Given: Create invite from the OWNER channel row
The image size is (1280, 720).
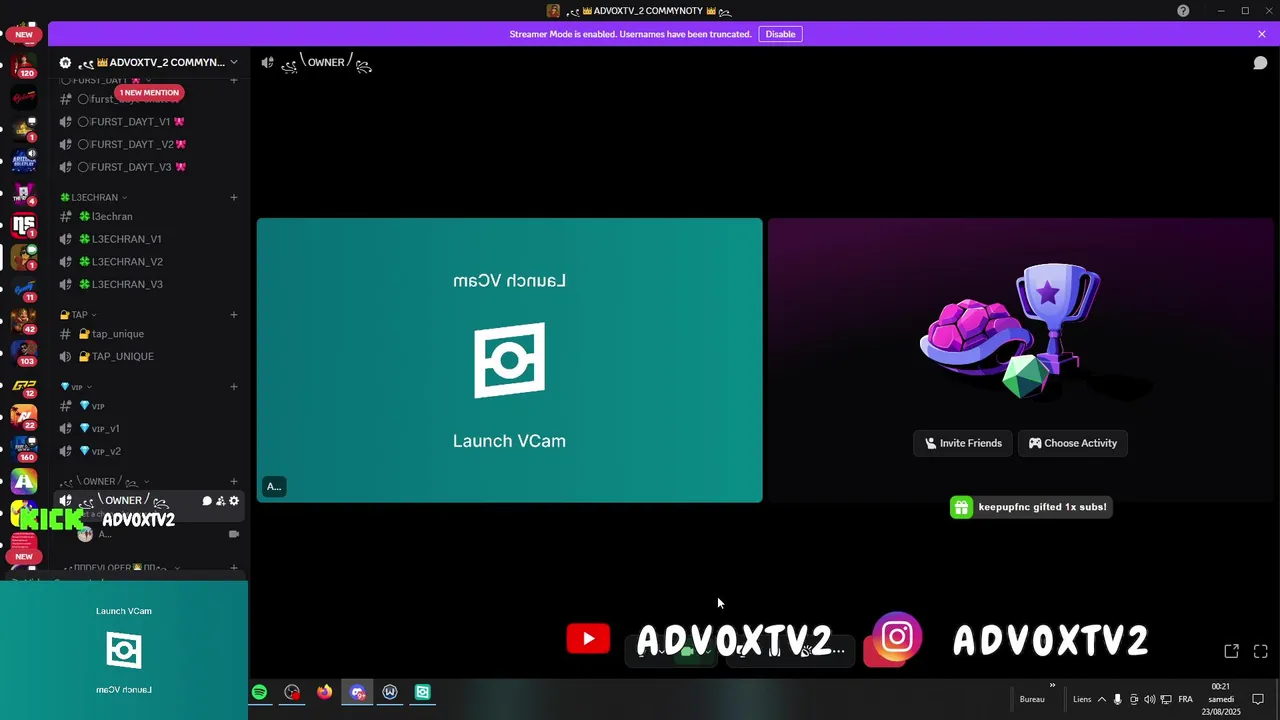Looking at the screenshot, I should coord(221,501).
